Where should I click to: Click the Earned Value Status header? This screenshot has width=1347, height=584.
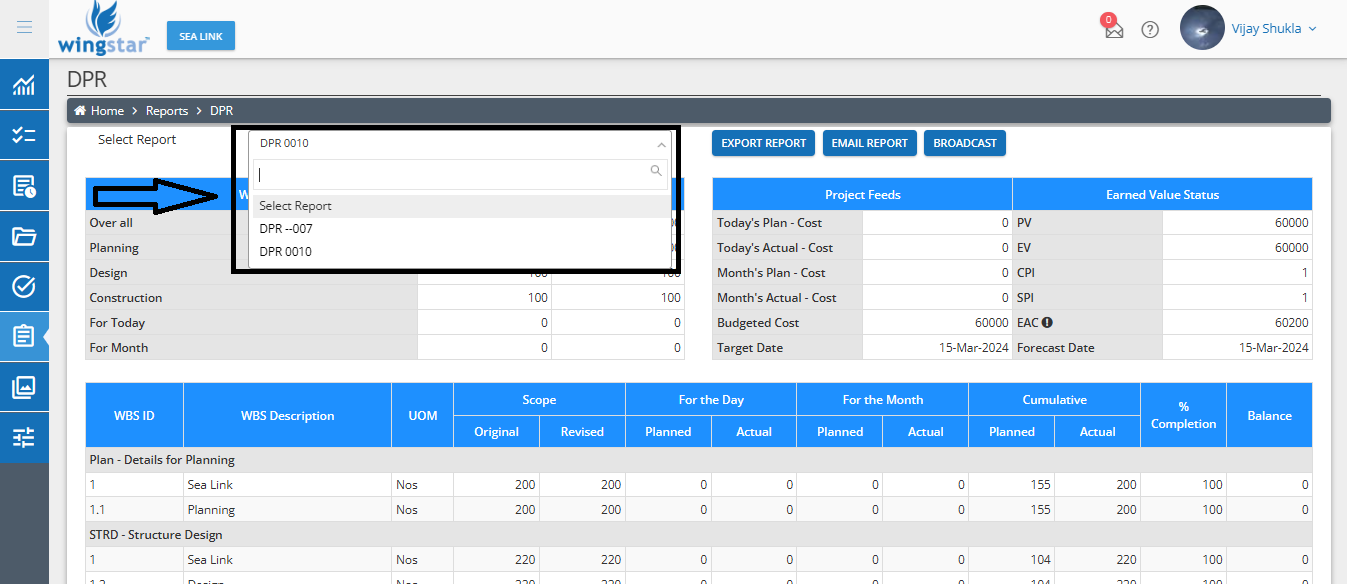point(1162,194)
